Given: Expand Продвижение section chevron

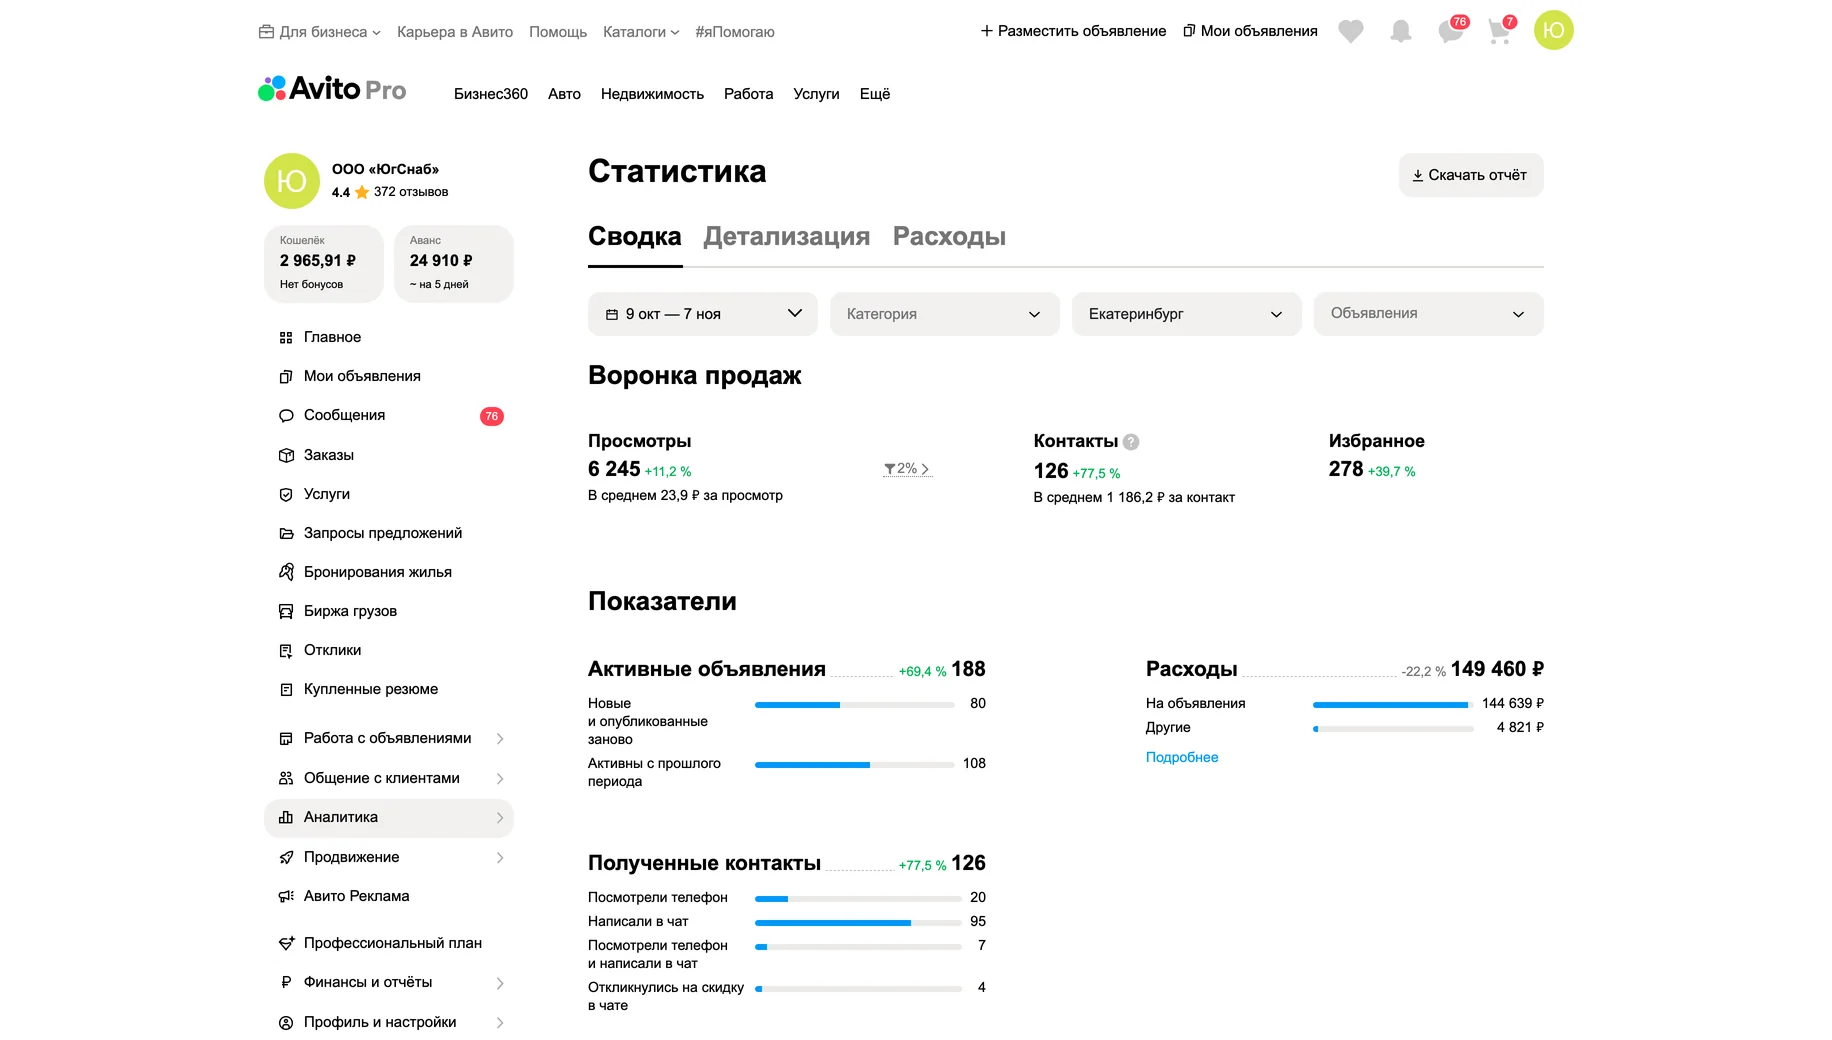Looking at the screenshot, I should (x=500, y=857).
